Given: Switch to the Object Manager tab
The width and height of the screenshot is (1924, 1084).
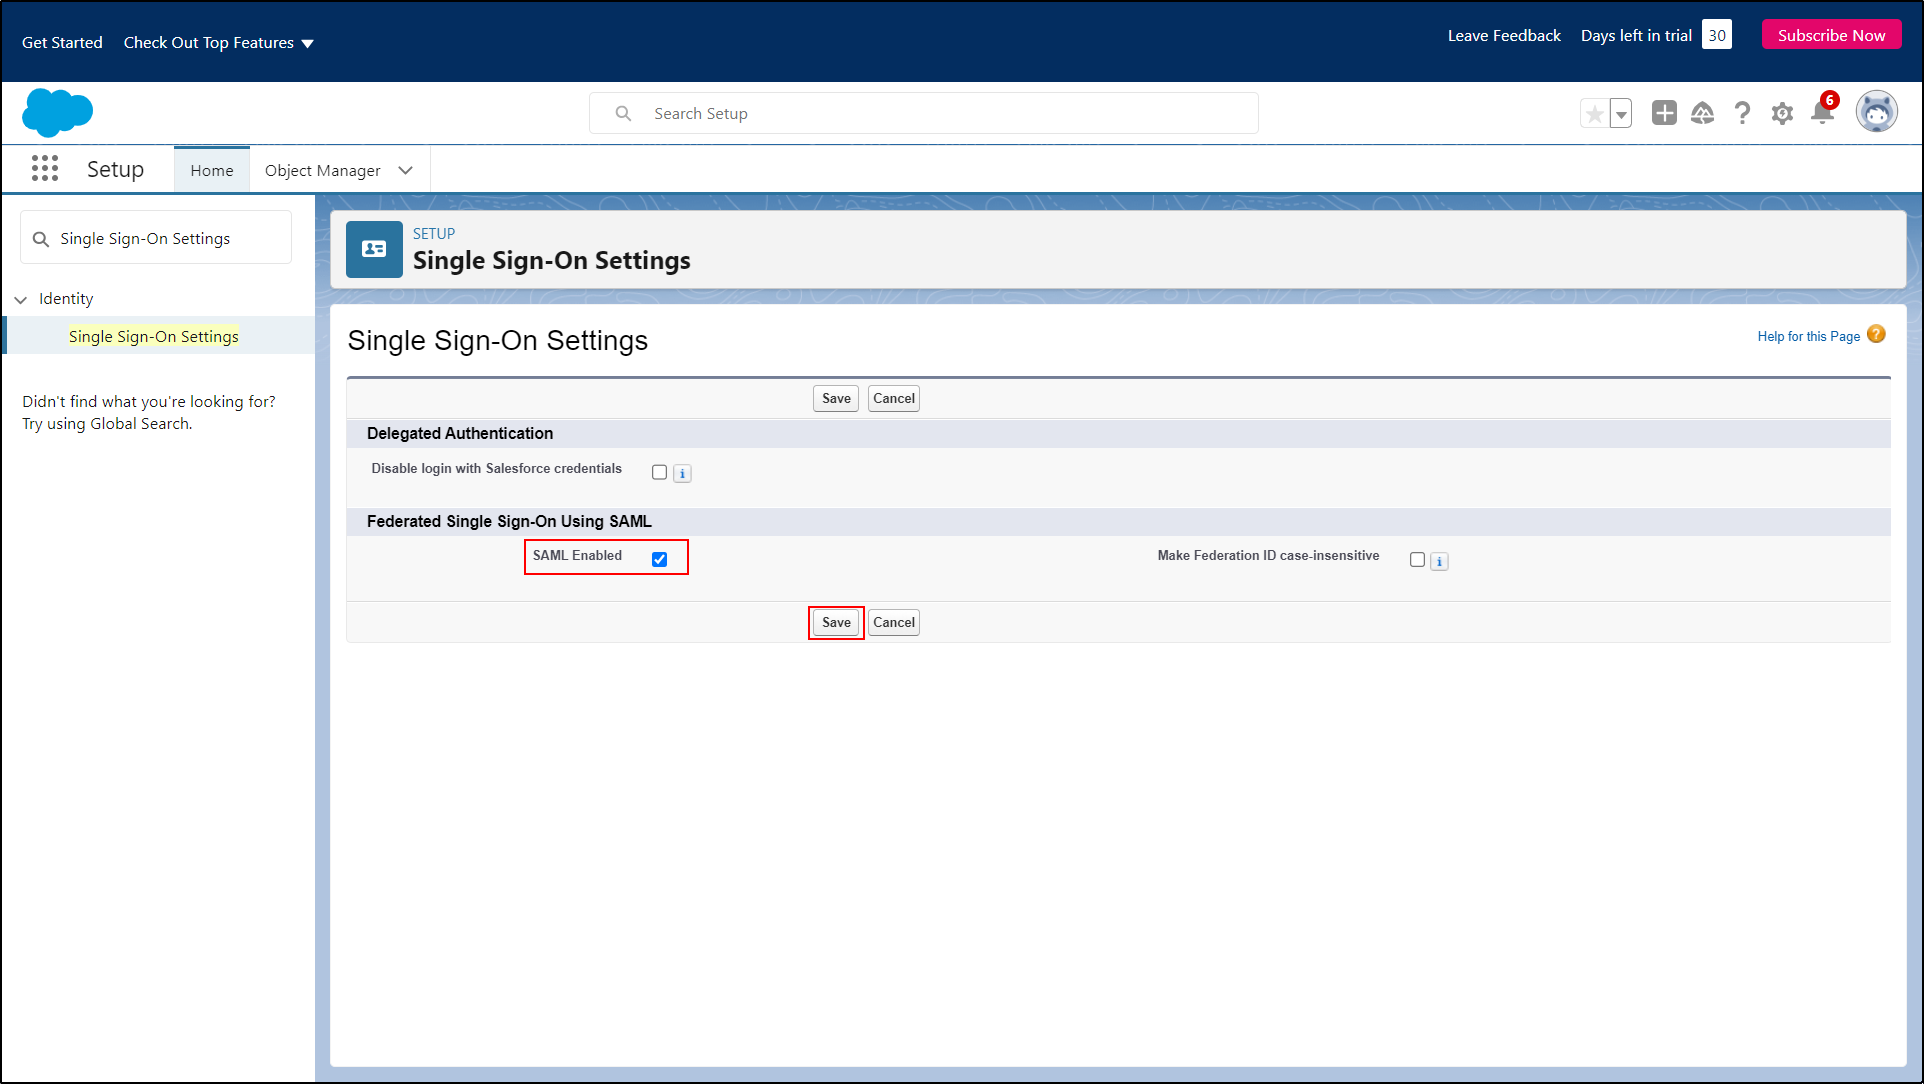Looking at the screenshot, I should point(322,169).
